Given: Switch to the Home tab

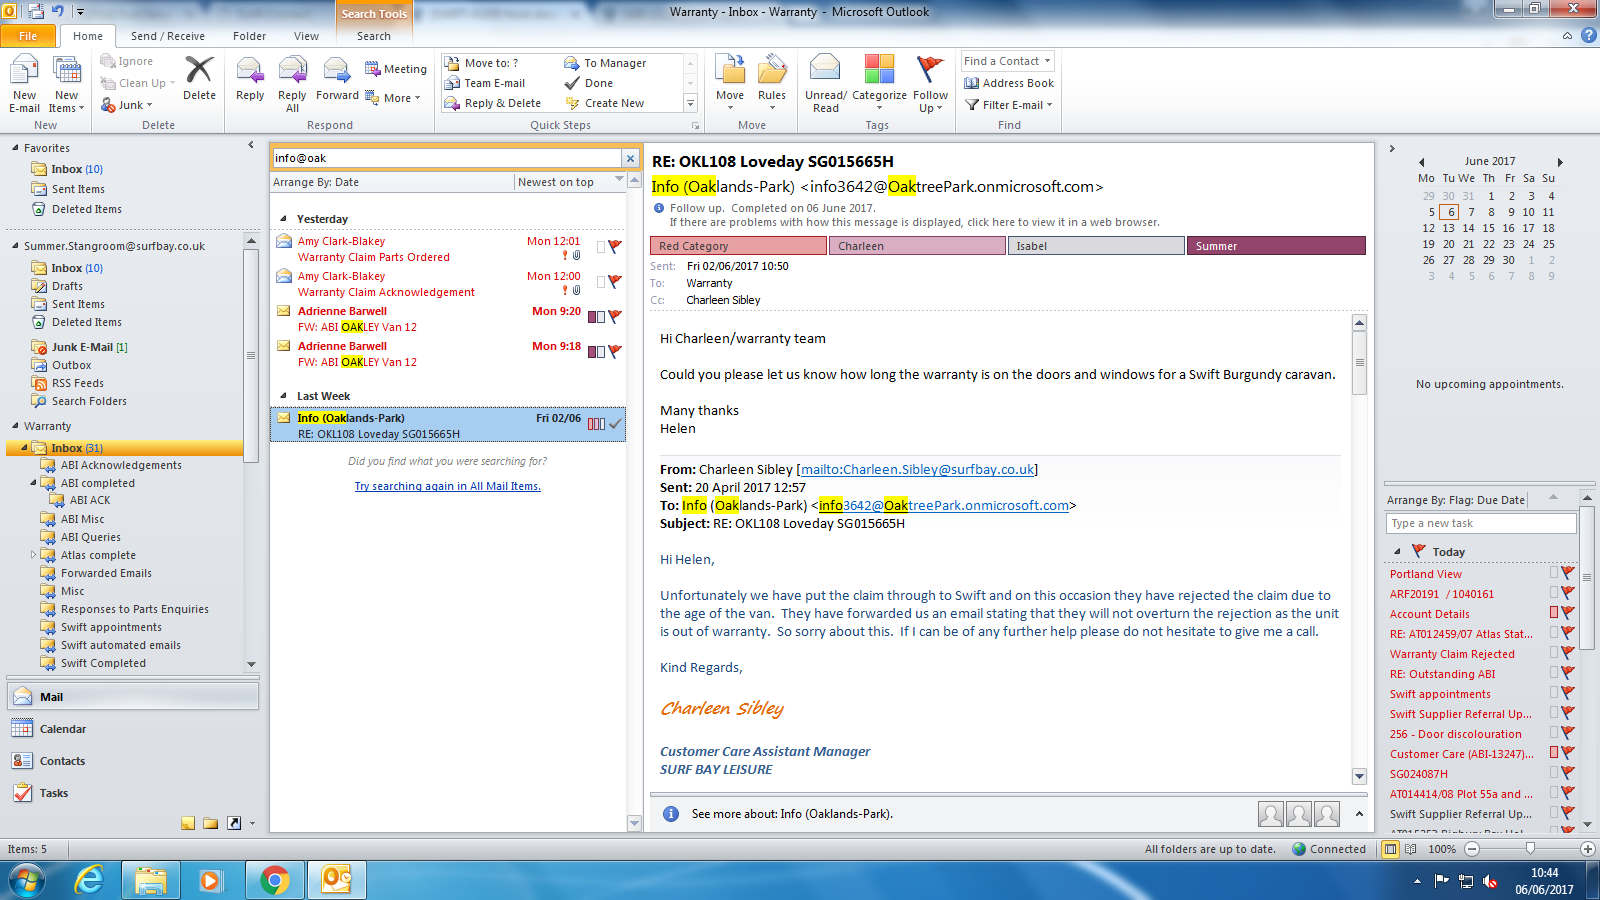Looking at the screenshot, I should click(88, 36).
